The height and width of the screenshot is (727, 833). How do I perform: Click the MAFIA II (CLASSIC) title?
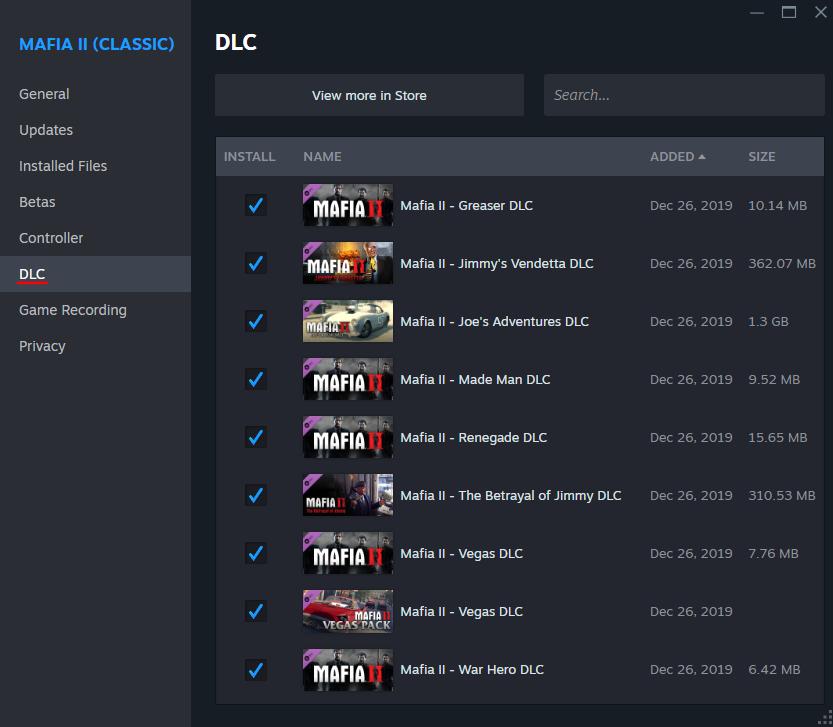click(x=97, y=44)
